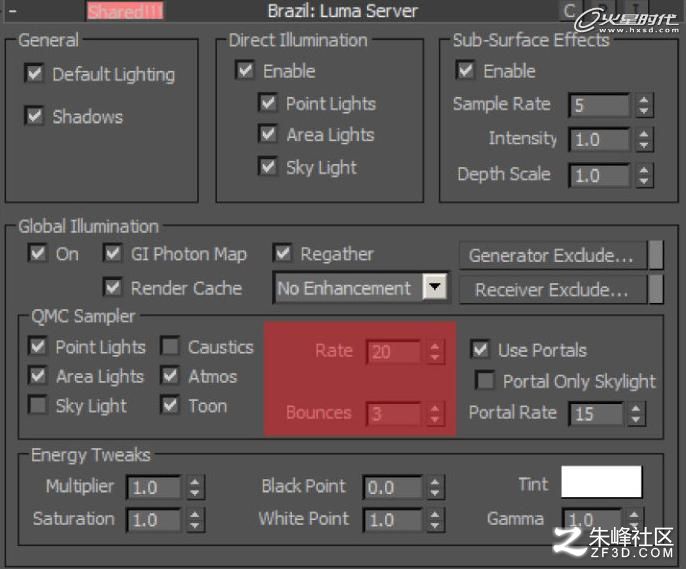Screen dimensions: 686x569
Task: Adjust the Black Point spinner arrows
Action: (x=434, y=487)
